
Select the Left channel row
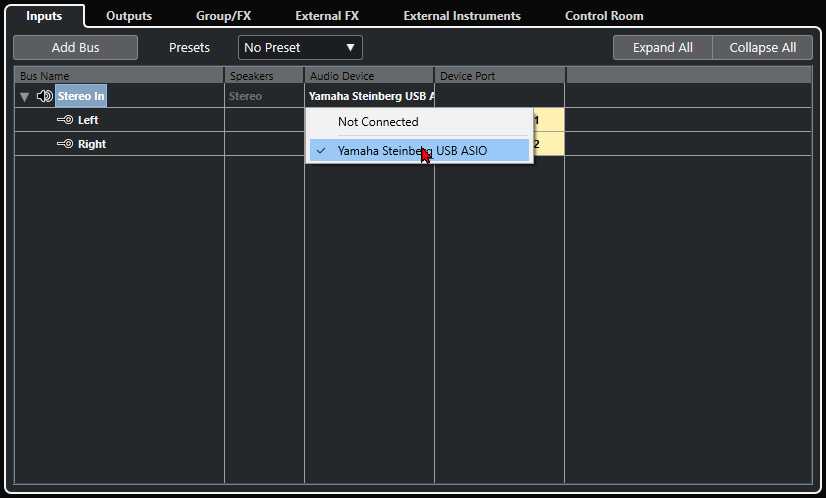(x=88, y=120)
